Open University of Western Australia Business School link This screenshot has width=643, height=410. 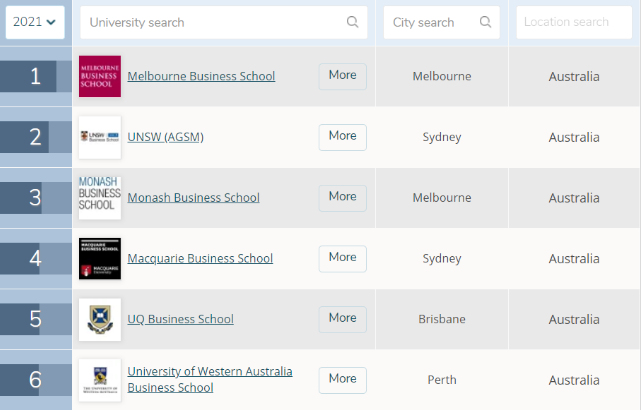click(x=210, y=379)
